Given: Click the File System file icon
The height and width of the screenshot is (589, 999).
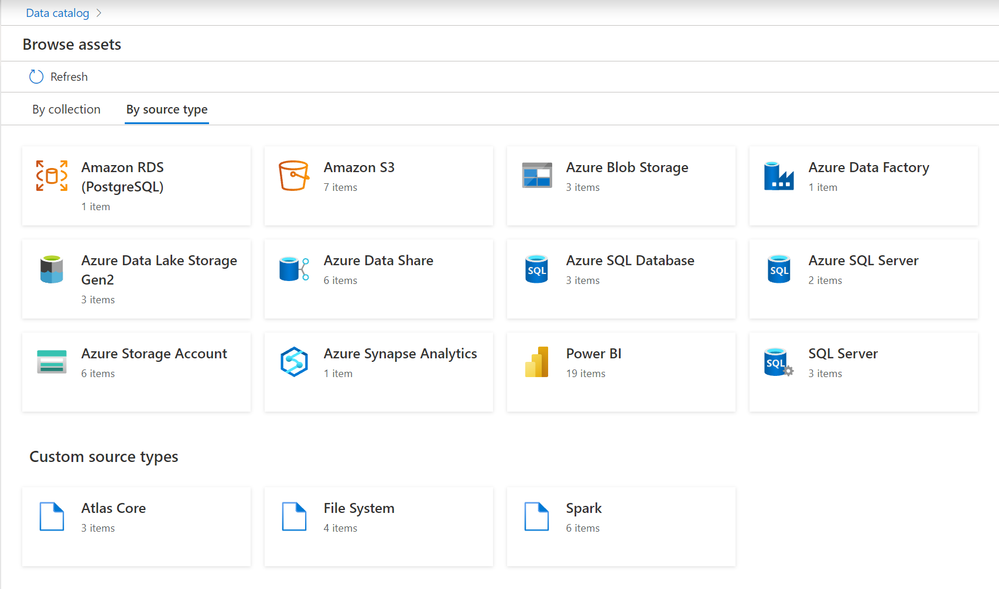Looking at the screenshot, I should pos(294,516).
